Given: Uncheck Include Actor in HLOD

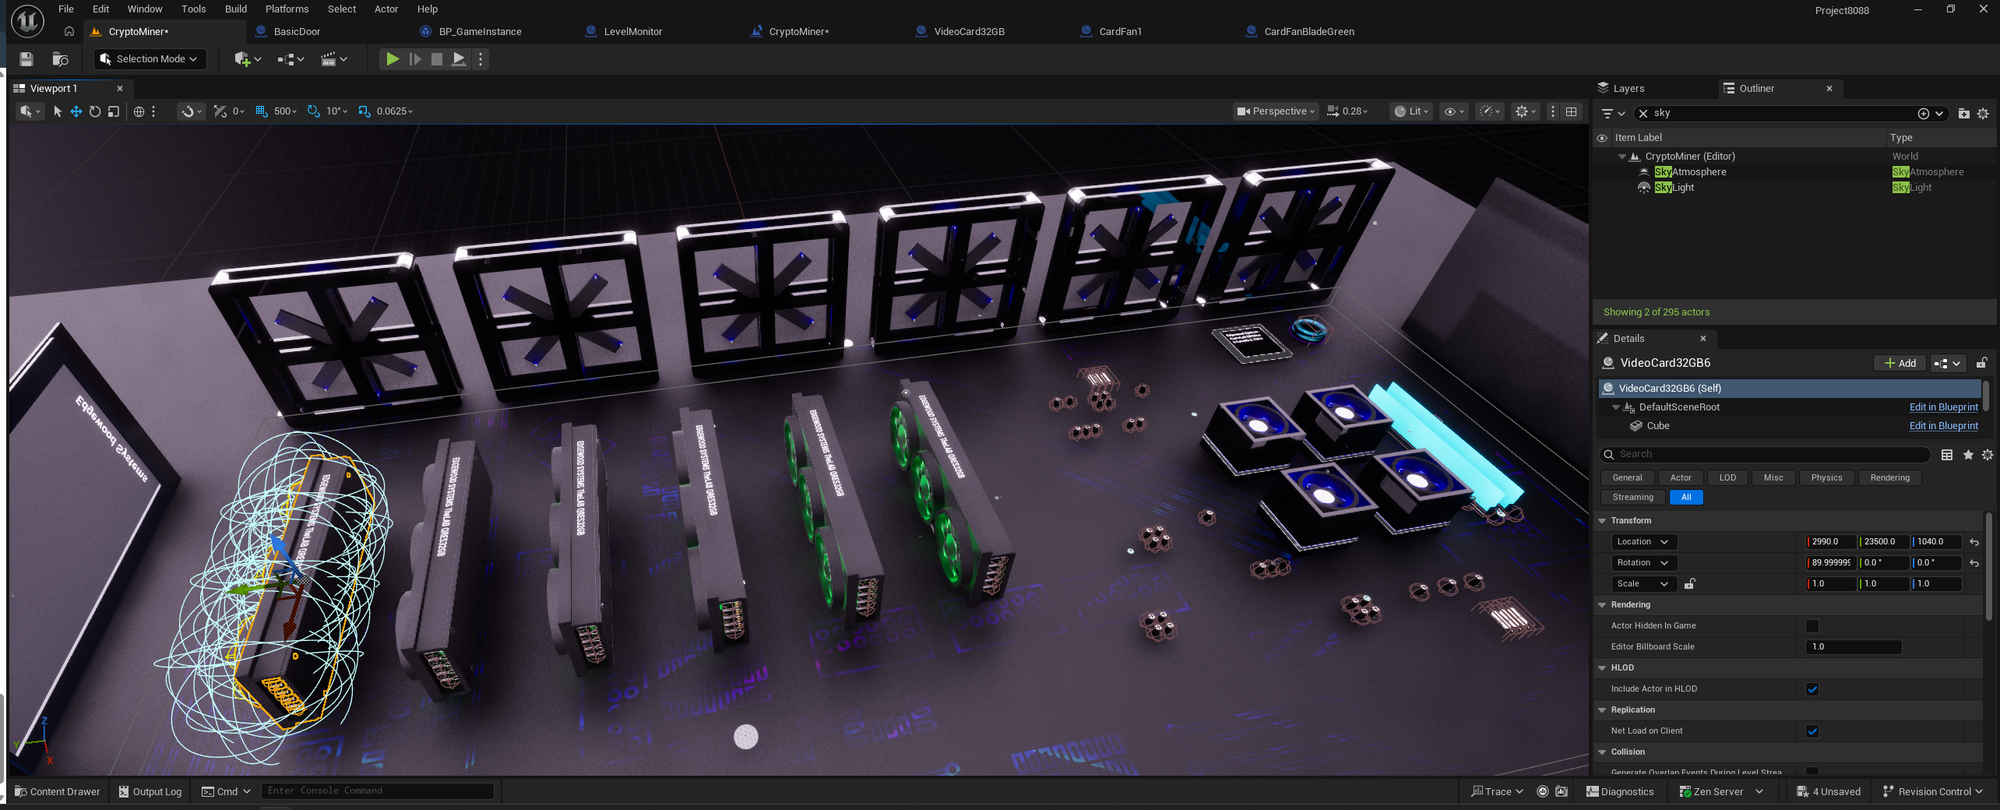Looking at the screenshot, I should 1812,689.
